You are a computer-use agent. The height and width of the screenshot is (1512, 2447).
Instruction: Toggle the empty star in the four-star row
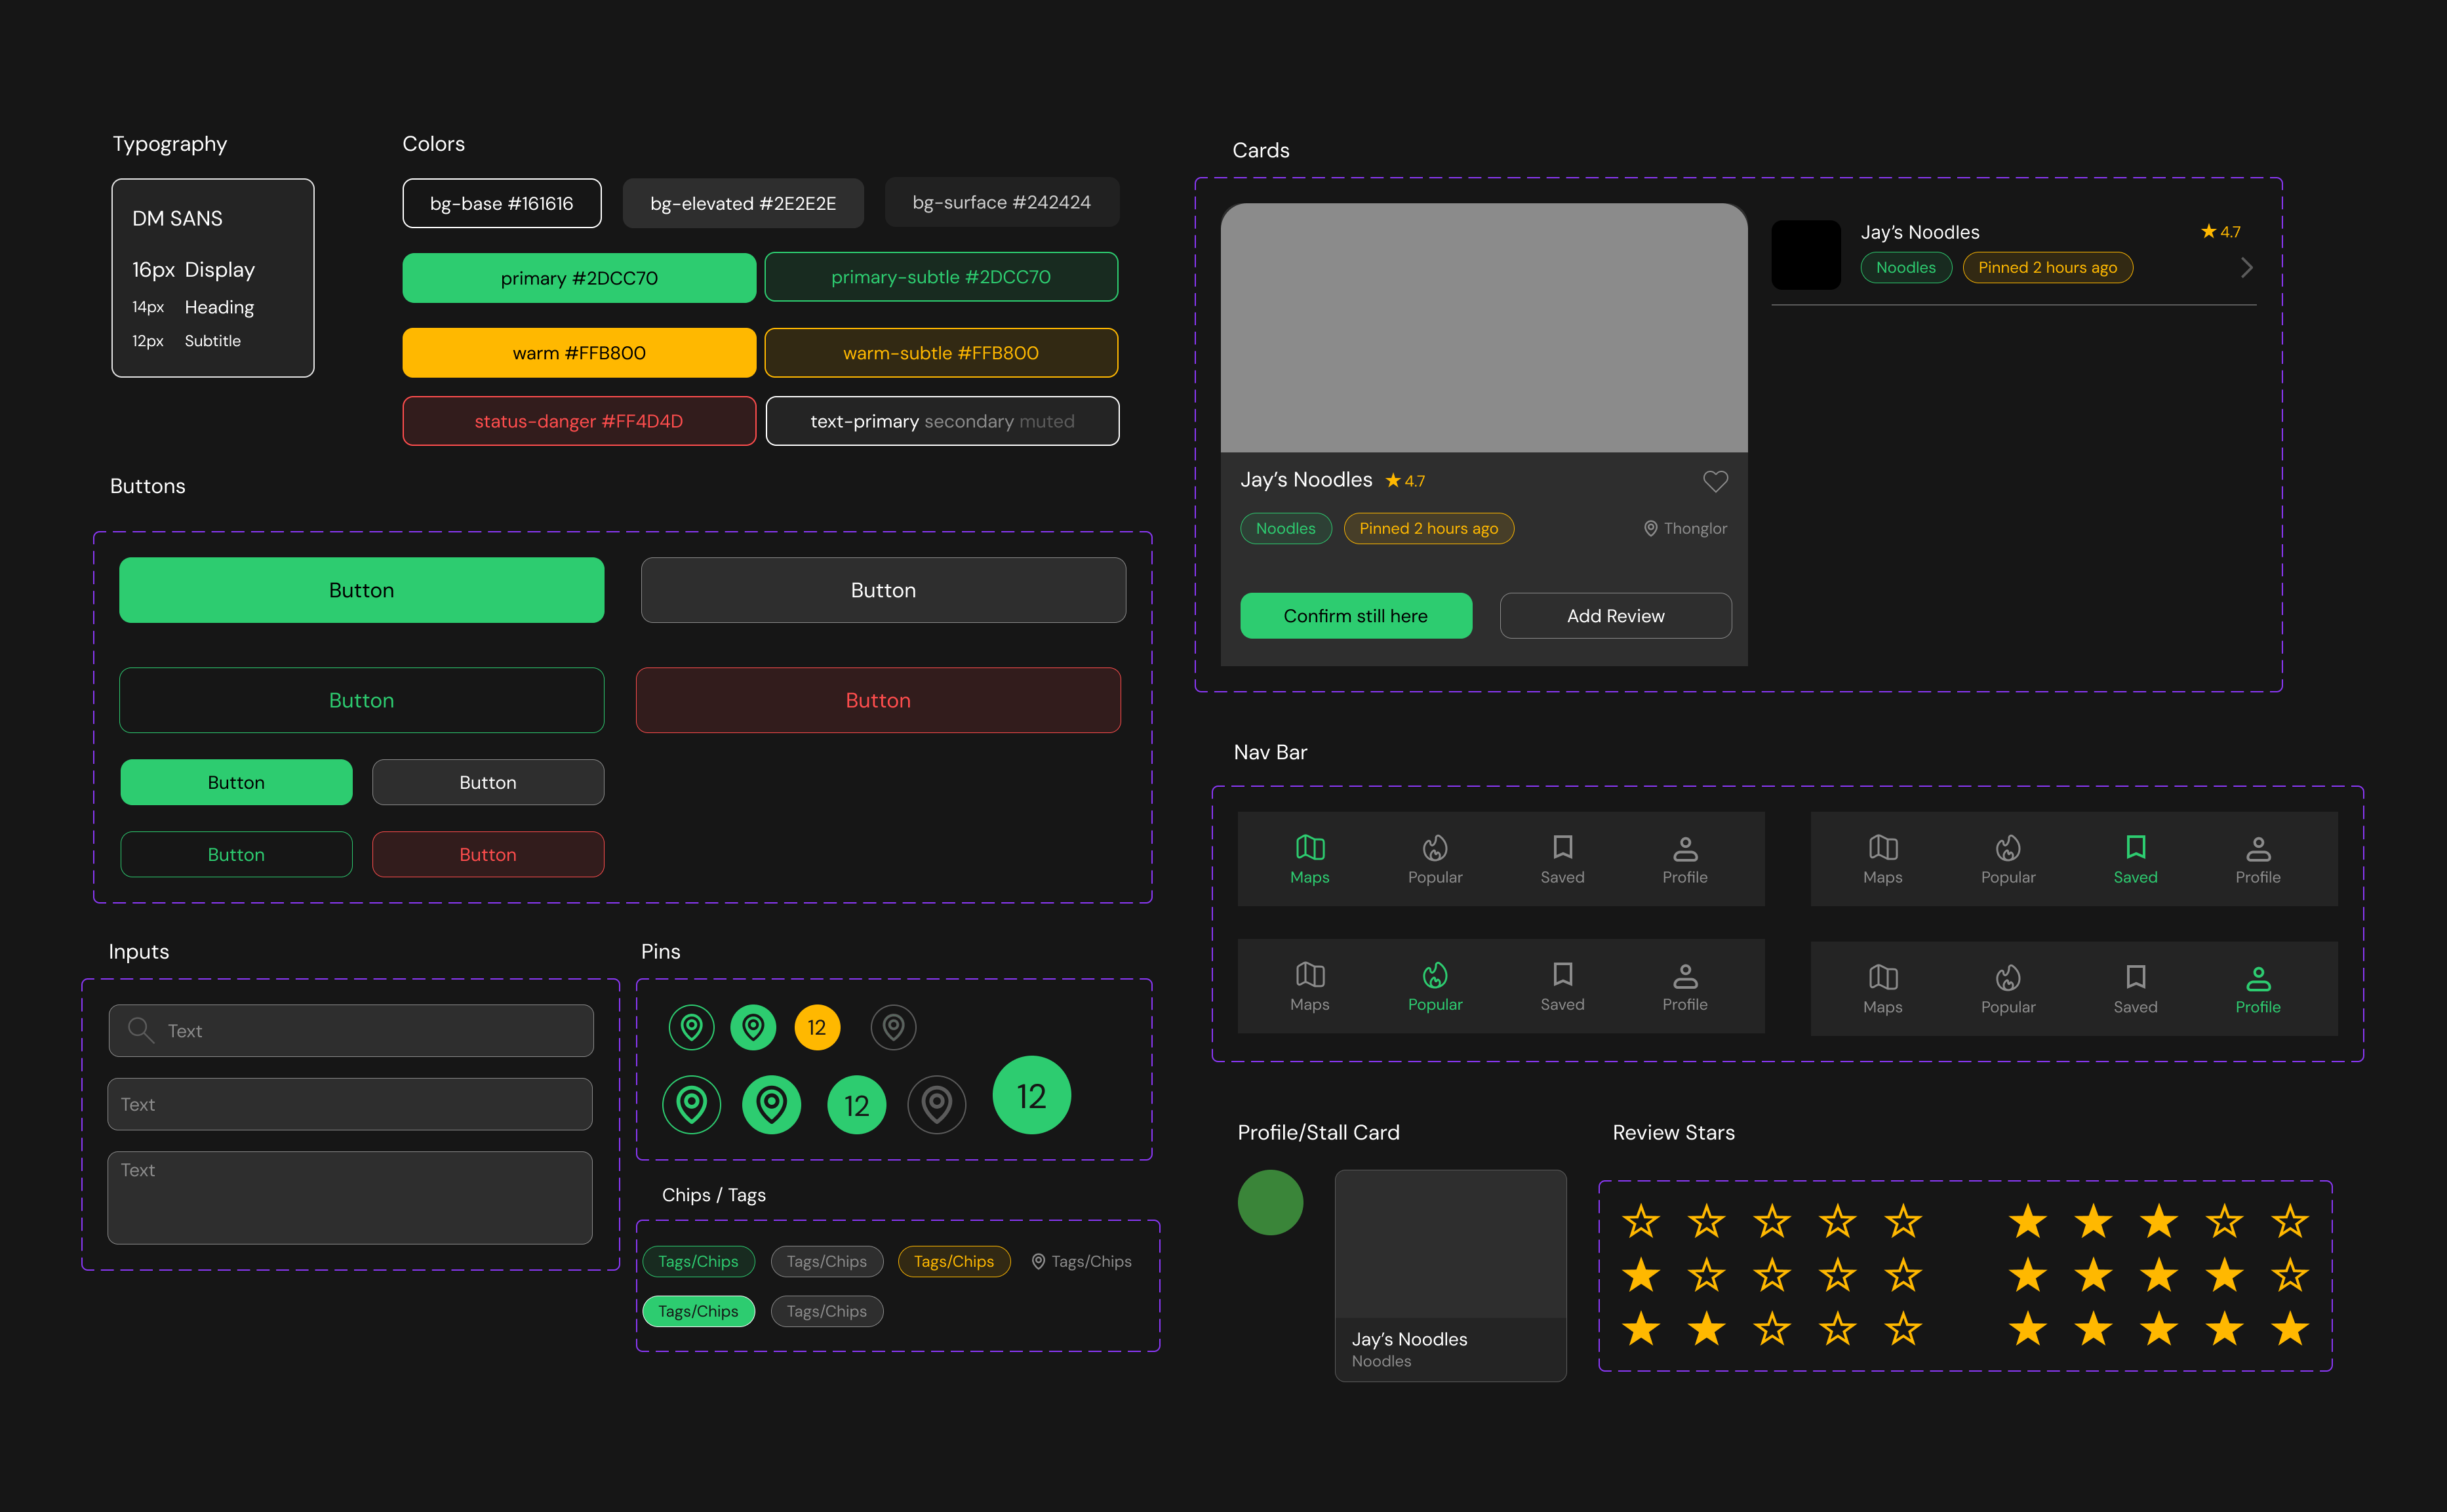(2289, 1275)
